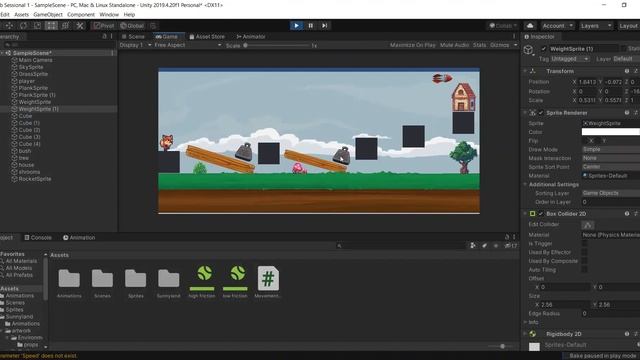Select the Rotate tool in toolbar
The height and width of the screenshot is (360, 640).
(x=23, y=26)
